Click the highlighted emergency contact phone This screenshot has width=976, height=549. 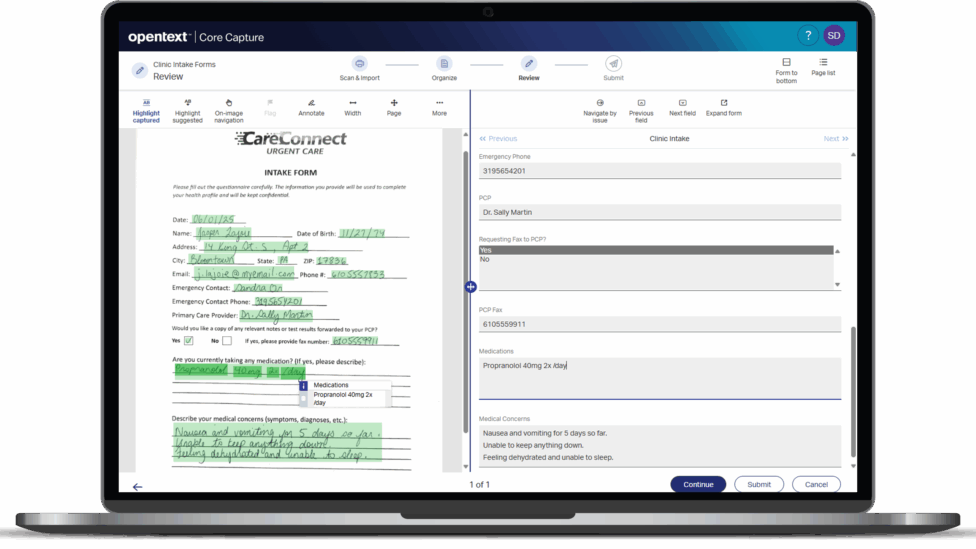click(x=278, y=301)
